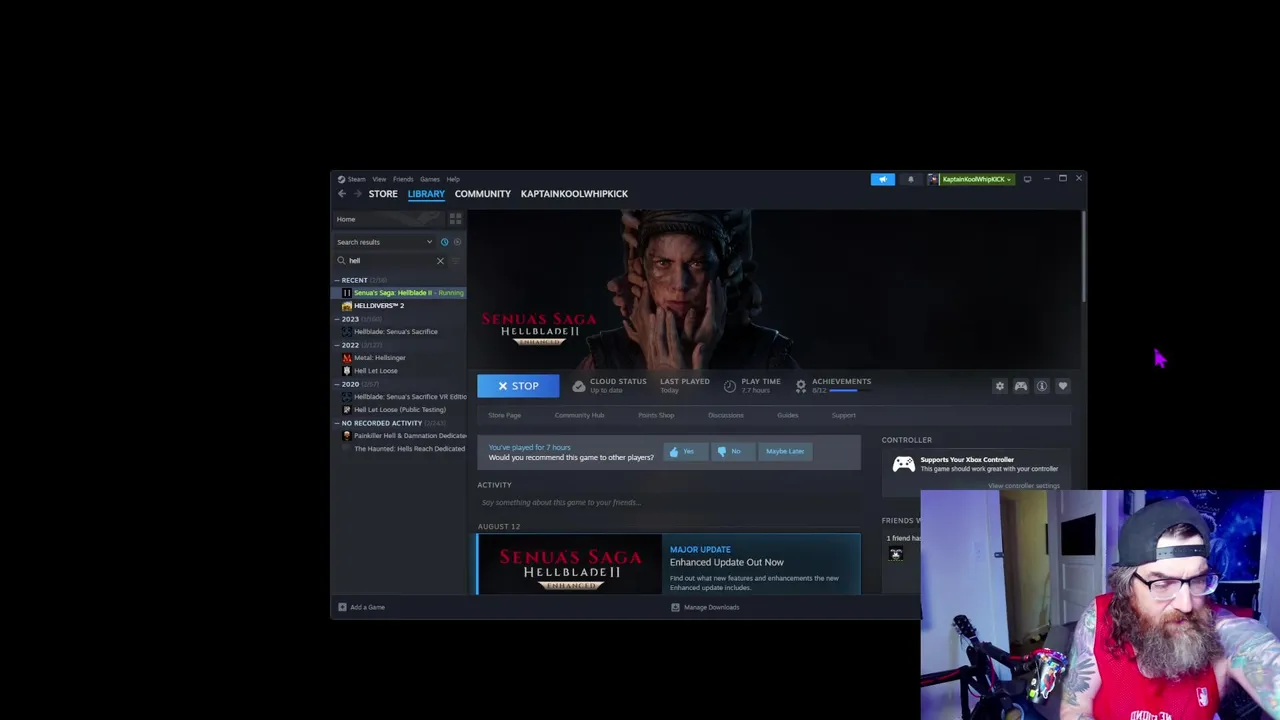Select Hellblade: Senua's Sacrifice VR Edition
The width and height of the screenshot is (1280, 720).
coord(400,397)
